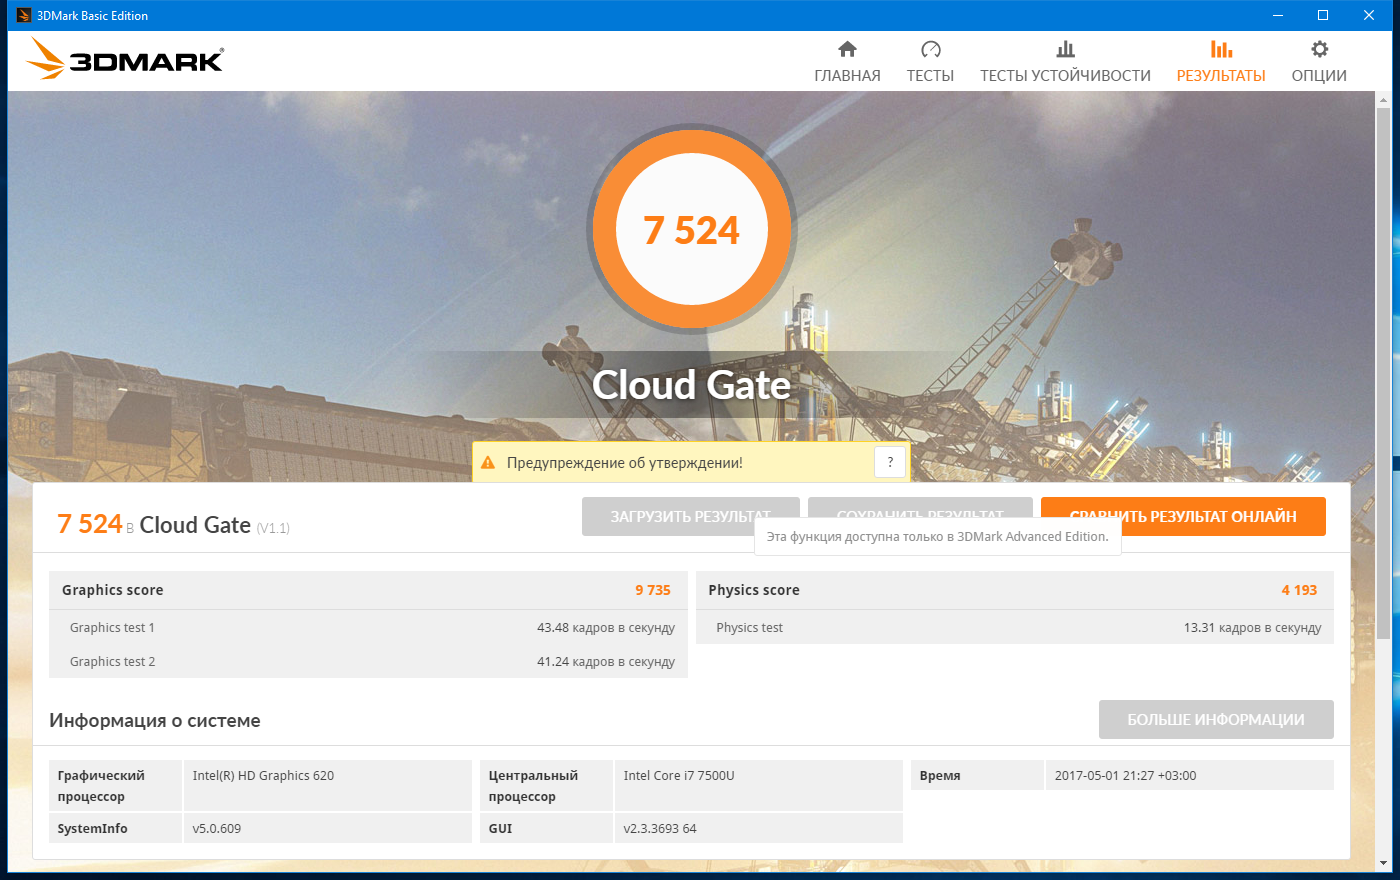Minimize the 3DMark window
The image size is (1400, 880).
1277,15
